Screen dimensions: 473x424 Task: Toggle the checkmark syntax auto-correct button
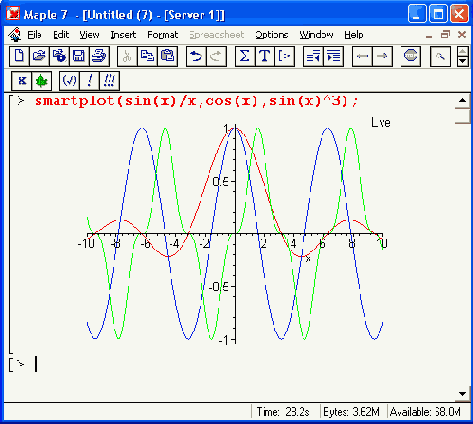[x=69, y=81]
